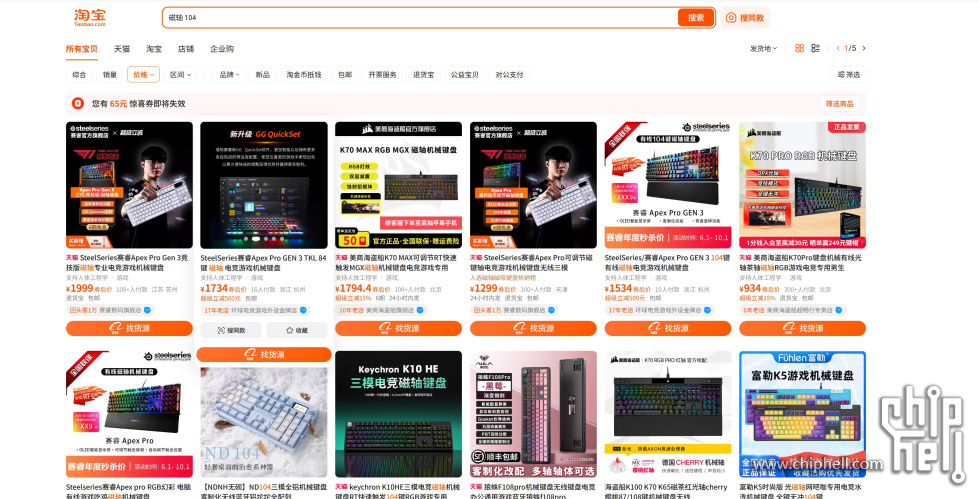979x499 pixels.
Task: Click filter icon 筛选 at right
Action: coord(849,74)
